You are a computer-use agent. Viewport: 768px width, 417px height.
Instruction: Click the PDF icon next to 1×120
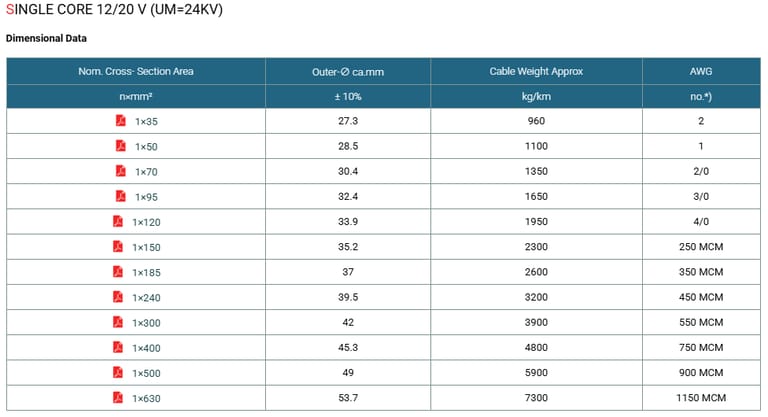pyautogui.click(x=118, y=221)
